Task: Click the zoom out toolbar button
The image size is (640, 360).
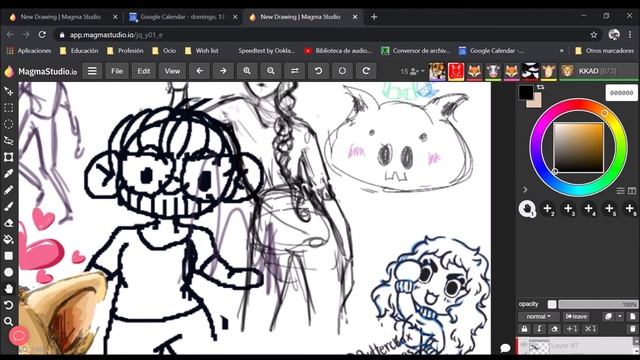Action: (271, 71)
